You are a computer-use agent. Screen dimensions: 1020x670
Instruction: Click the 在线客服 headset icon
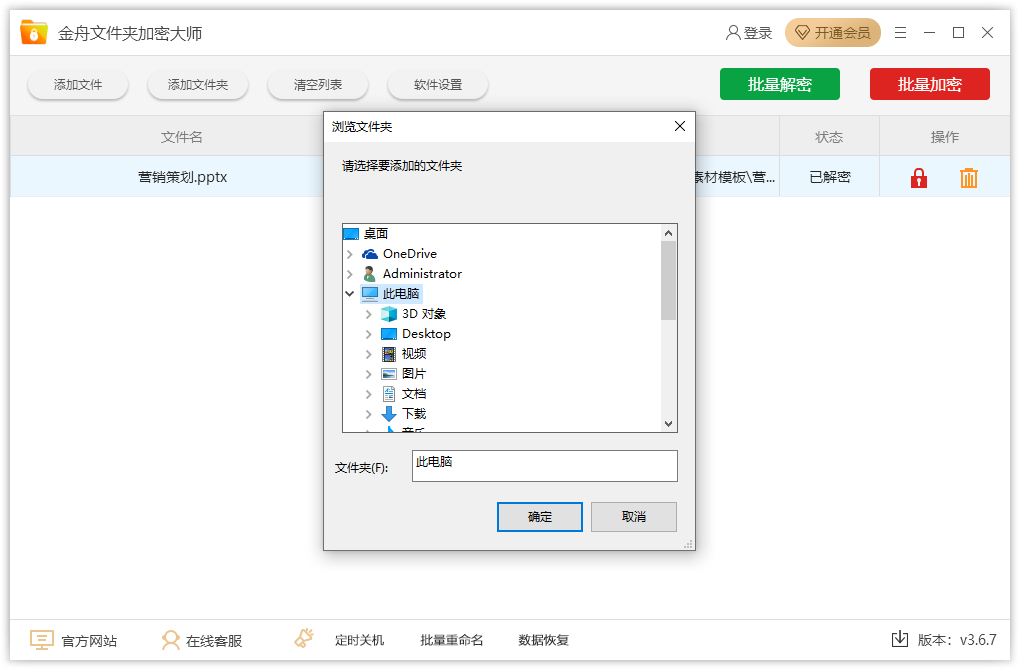(x=171, y=640)
